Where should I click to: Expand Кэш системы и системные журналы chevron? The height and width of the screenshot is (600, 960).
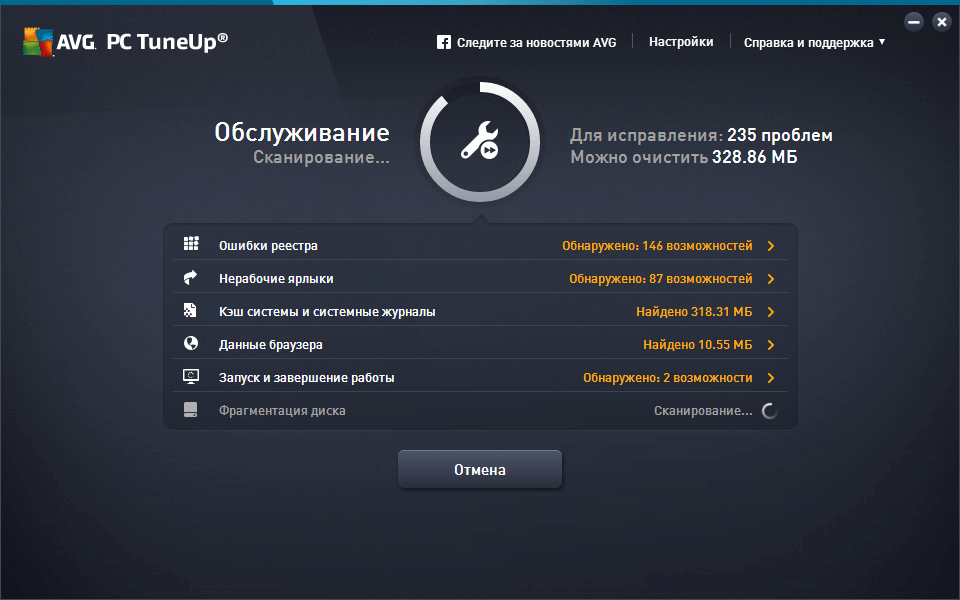771,312
